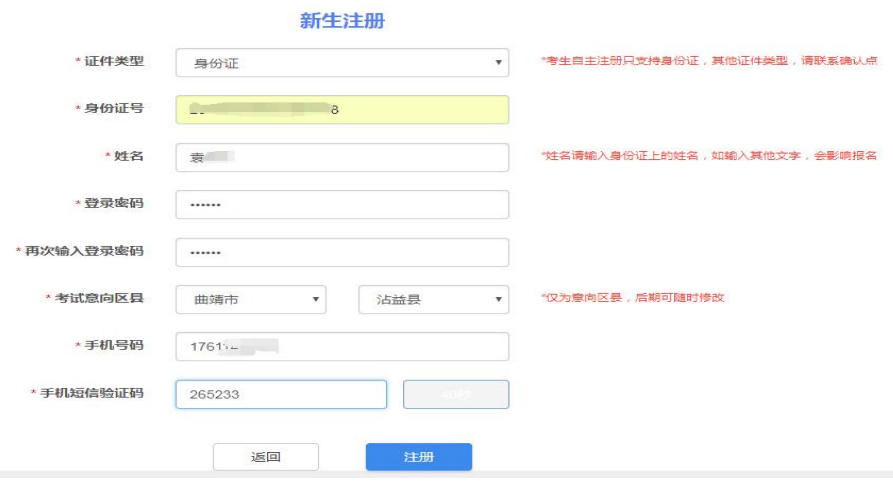This screenshot has height=491, width=893.
Task: Click the 手机短信验证码 field label
Action: click(91, 394)
